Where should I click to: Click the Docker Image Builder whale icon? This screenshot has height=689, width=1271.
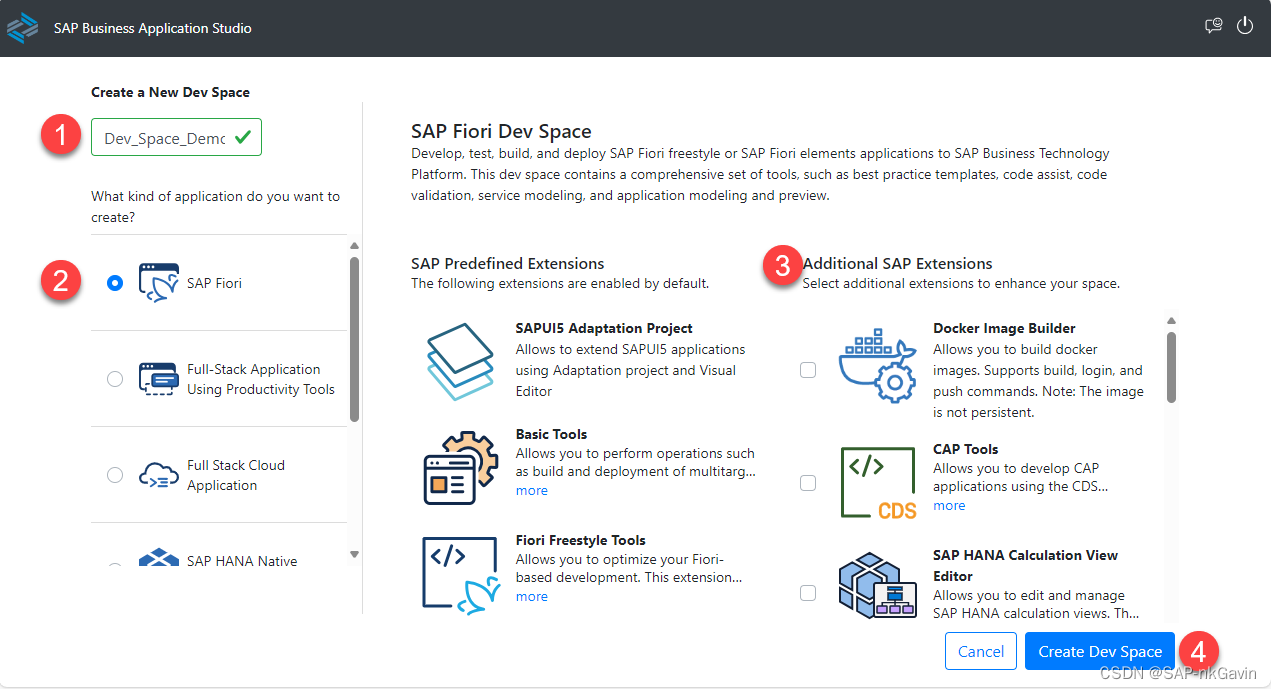pos(877,364)
